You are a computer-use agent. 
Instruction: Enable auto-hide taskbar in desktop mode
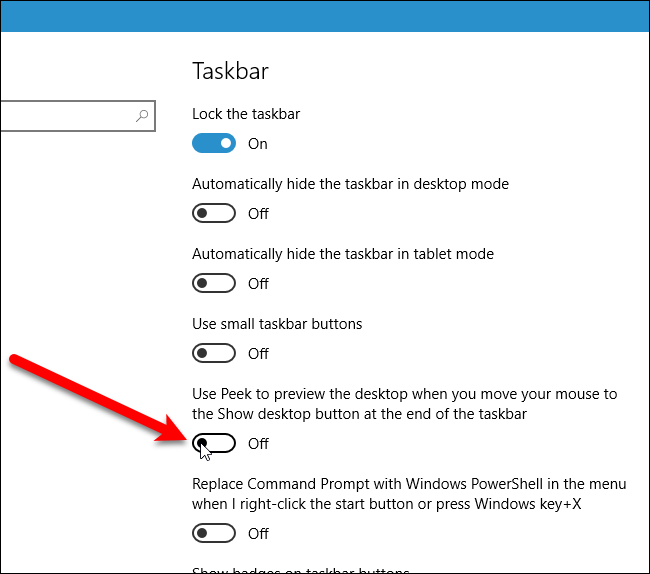point(214,213)
